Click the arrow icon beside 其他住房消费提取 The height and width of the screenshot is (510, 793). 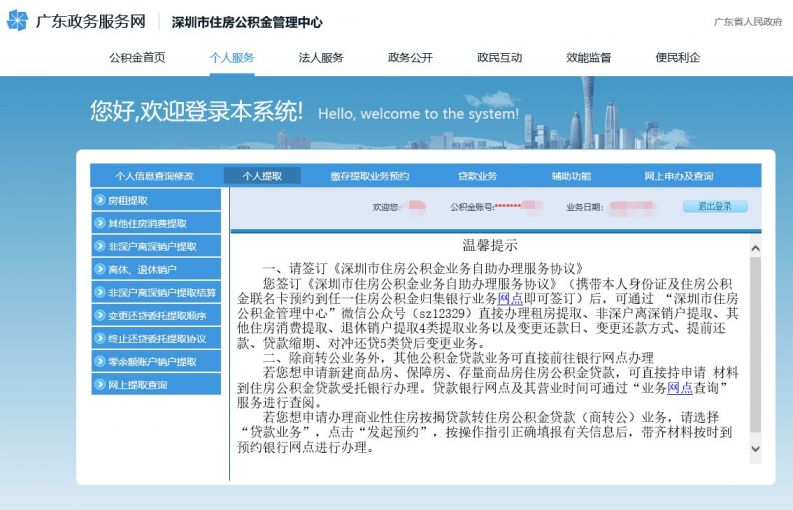(x=100, y=223)
